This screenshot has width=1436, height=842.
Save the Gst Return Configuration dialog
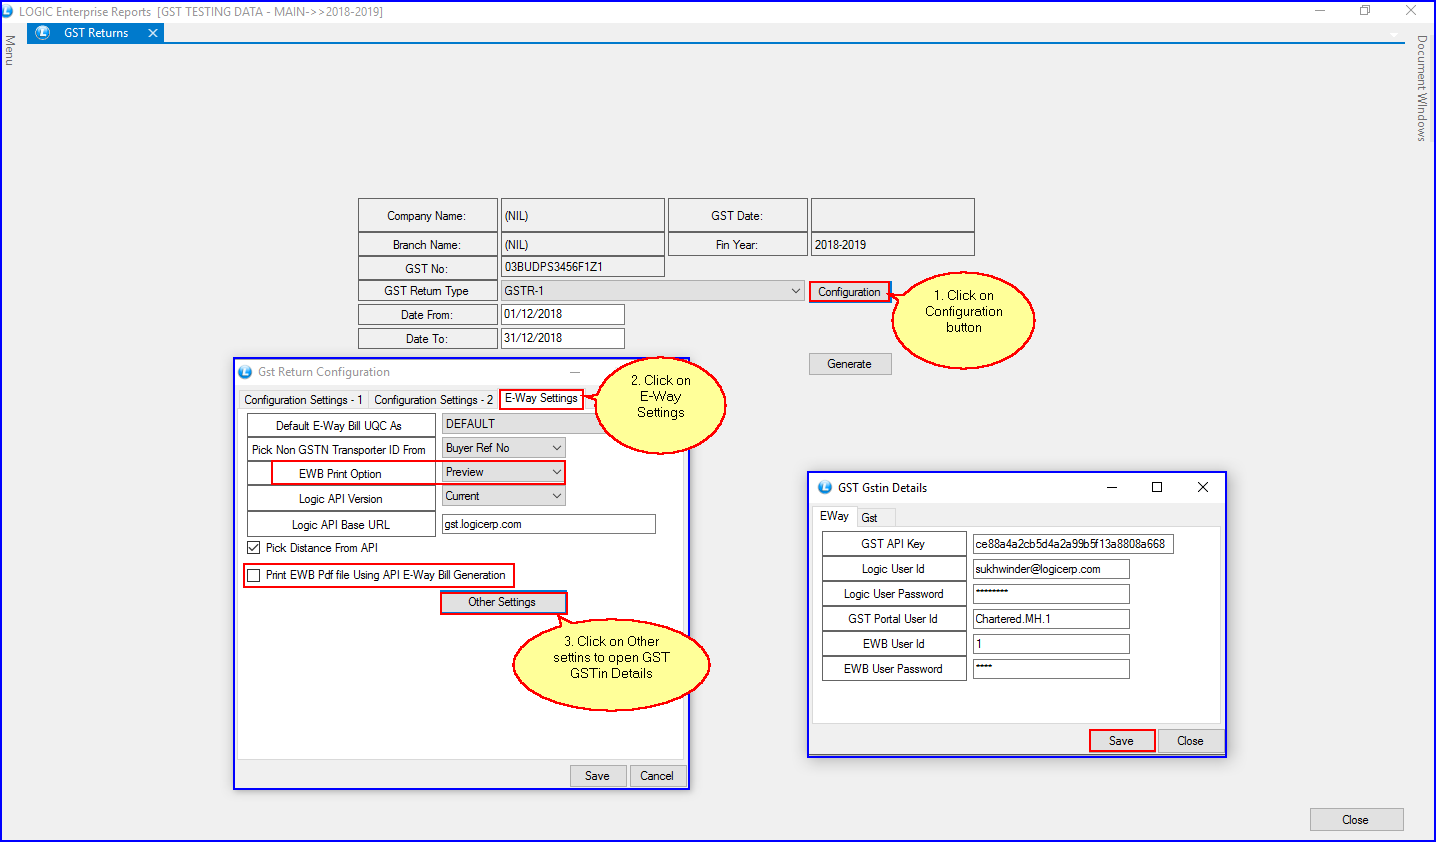pos(597,776)
